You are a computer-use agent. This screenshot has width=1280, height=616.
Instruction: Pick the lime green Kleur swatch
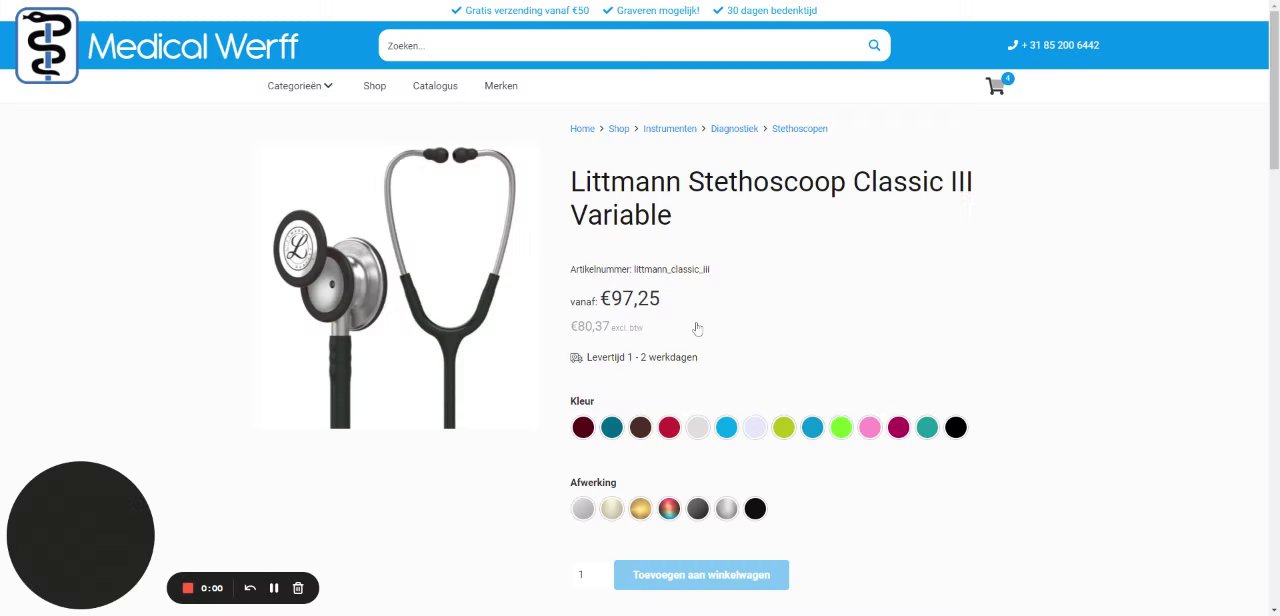tap(841, 428)
